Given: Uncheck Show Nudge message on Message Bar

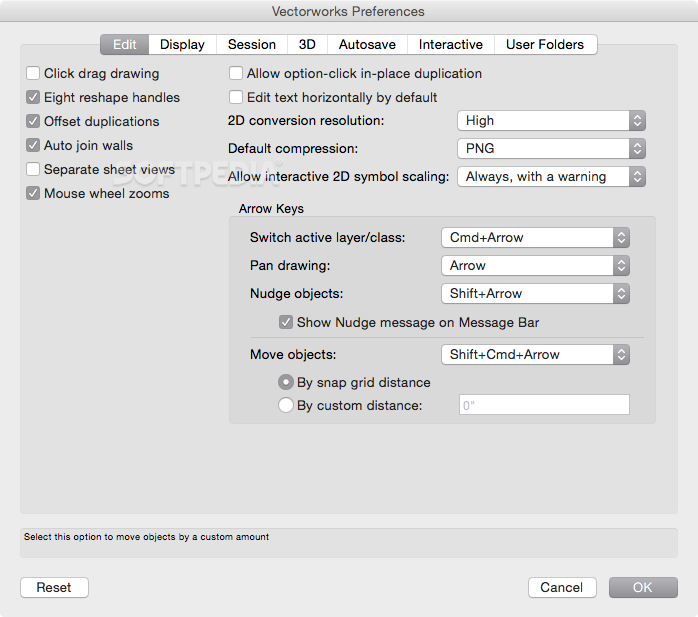Looking at the screenshot, I should (286, 322).
